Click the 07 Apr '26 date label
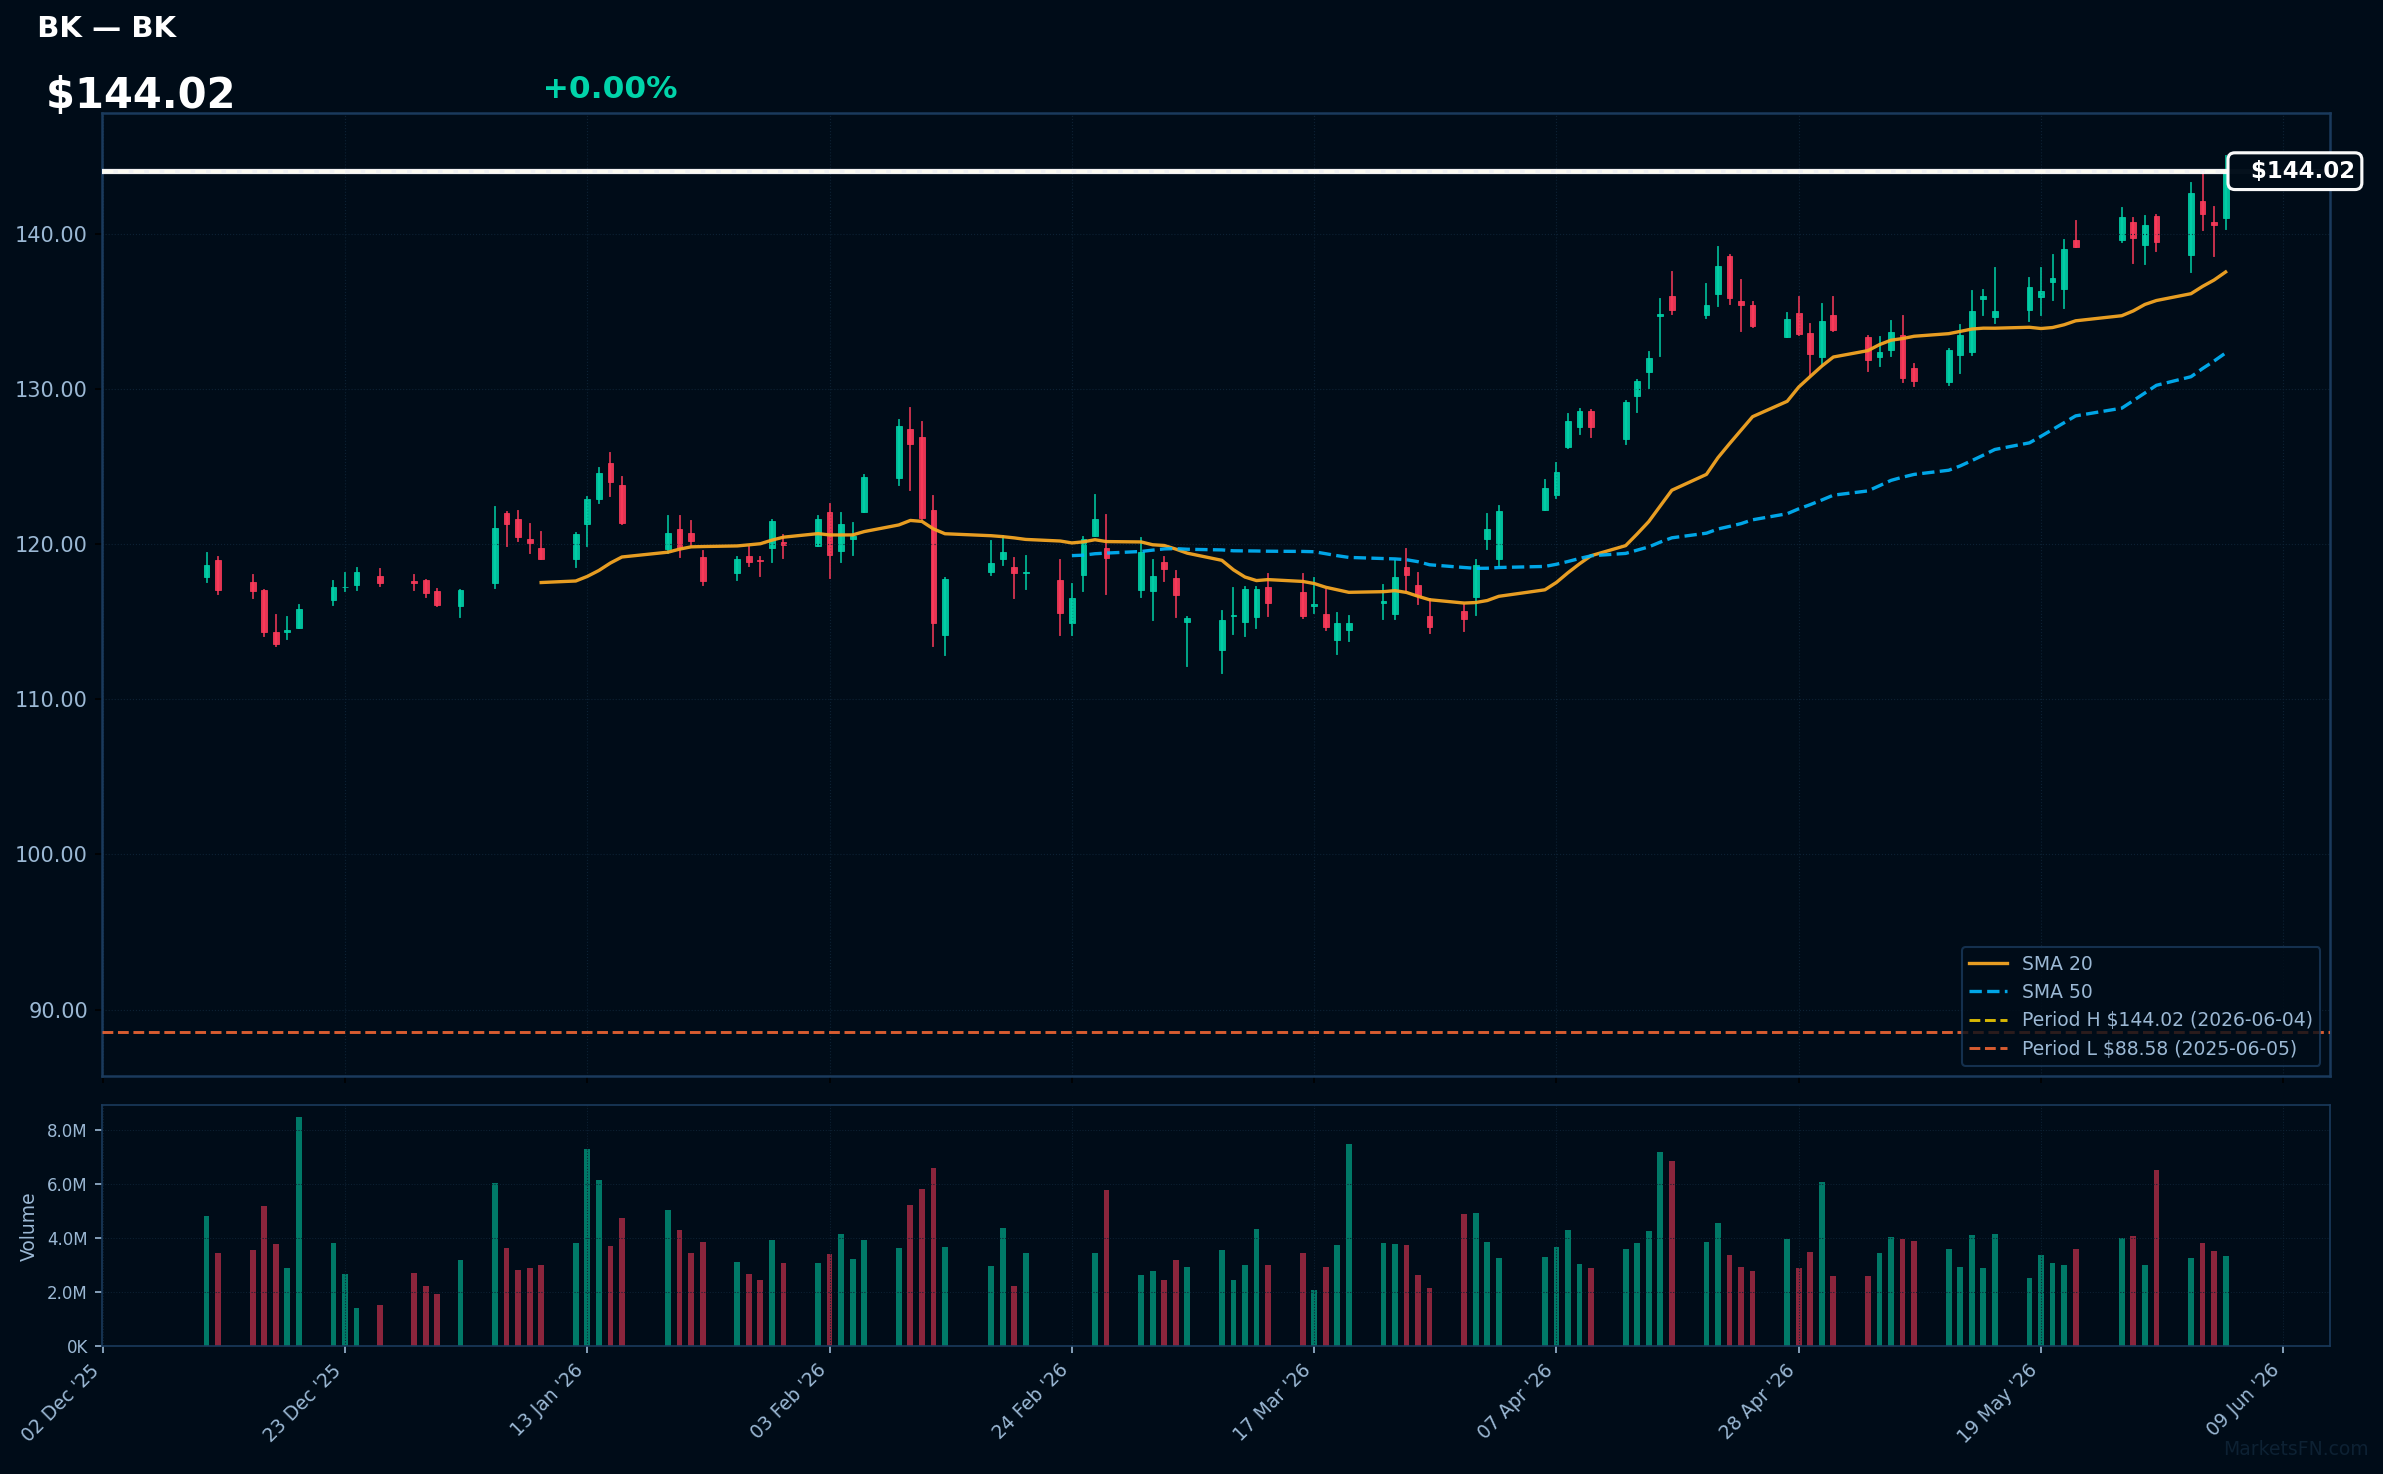The height and width of the screenshot is (1474, 2383). 1515,1400
